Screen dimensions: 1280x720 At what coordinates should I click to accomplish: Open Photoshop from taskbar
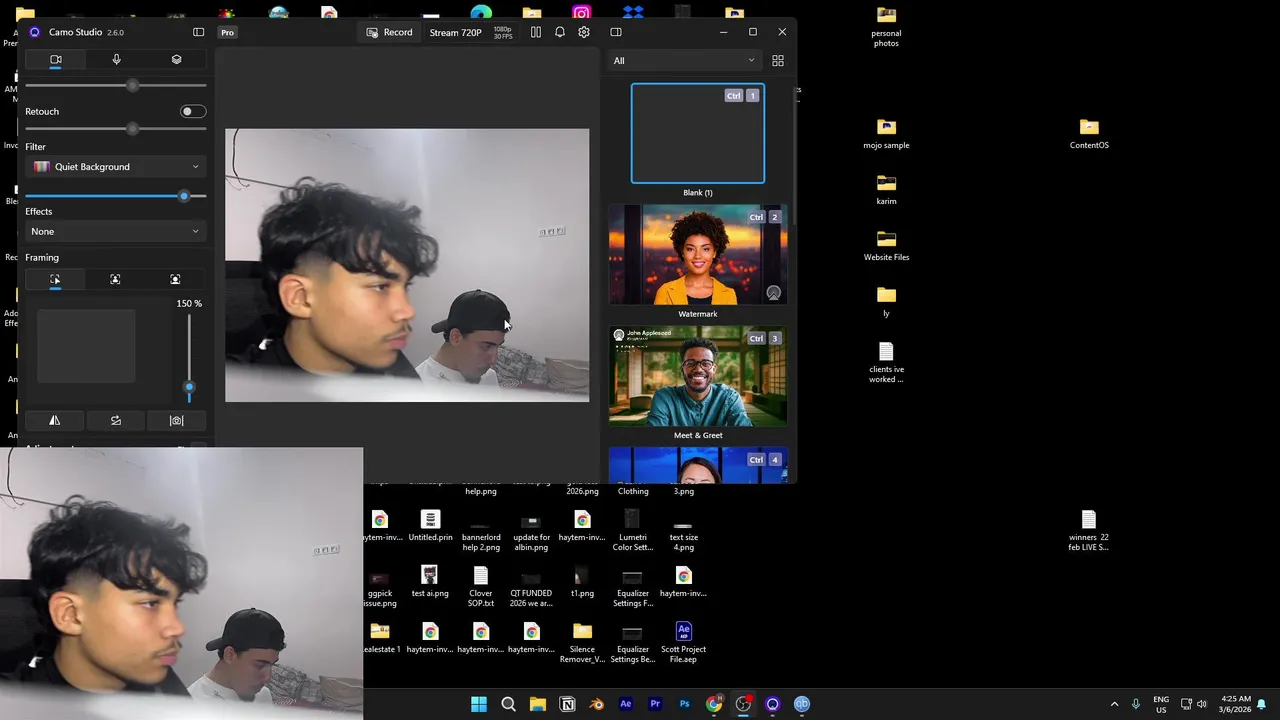point(684,704)
